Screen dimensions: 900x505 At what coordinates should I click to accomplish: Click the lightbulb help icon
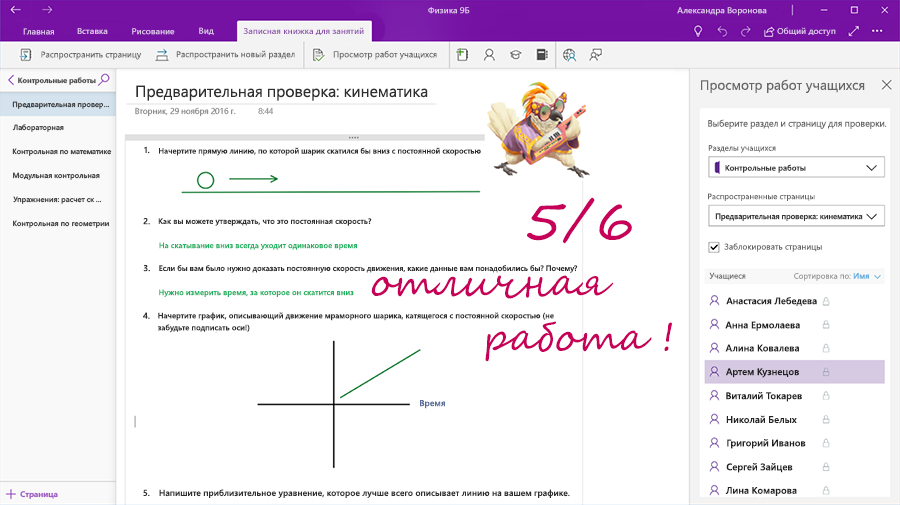pyautogui.click(x=698, y=31)
